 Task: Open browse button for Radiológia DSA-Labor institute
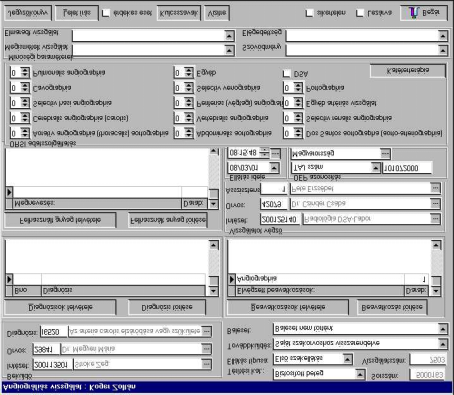[435, 219]
